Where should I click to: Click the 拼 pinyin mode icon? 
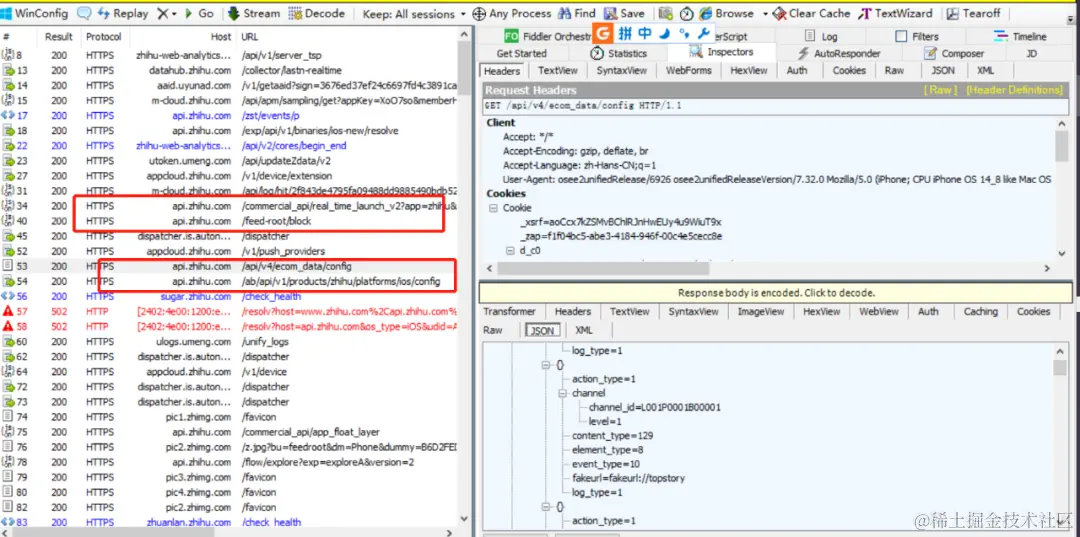[625, 32]
